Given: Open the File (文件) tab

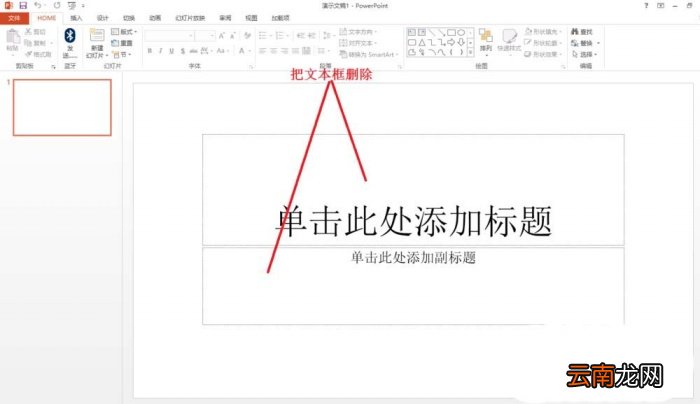Looking at the screenshot, I should (x=14, y=18).
